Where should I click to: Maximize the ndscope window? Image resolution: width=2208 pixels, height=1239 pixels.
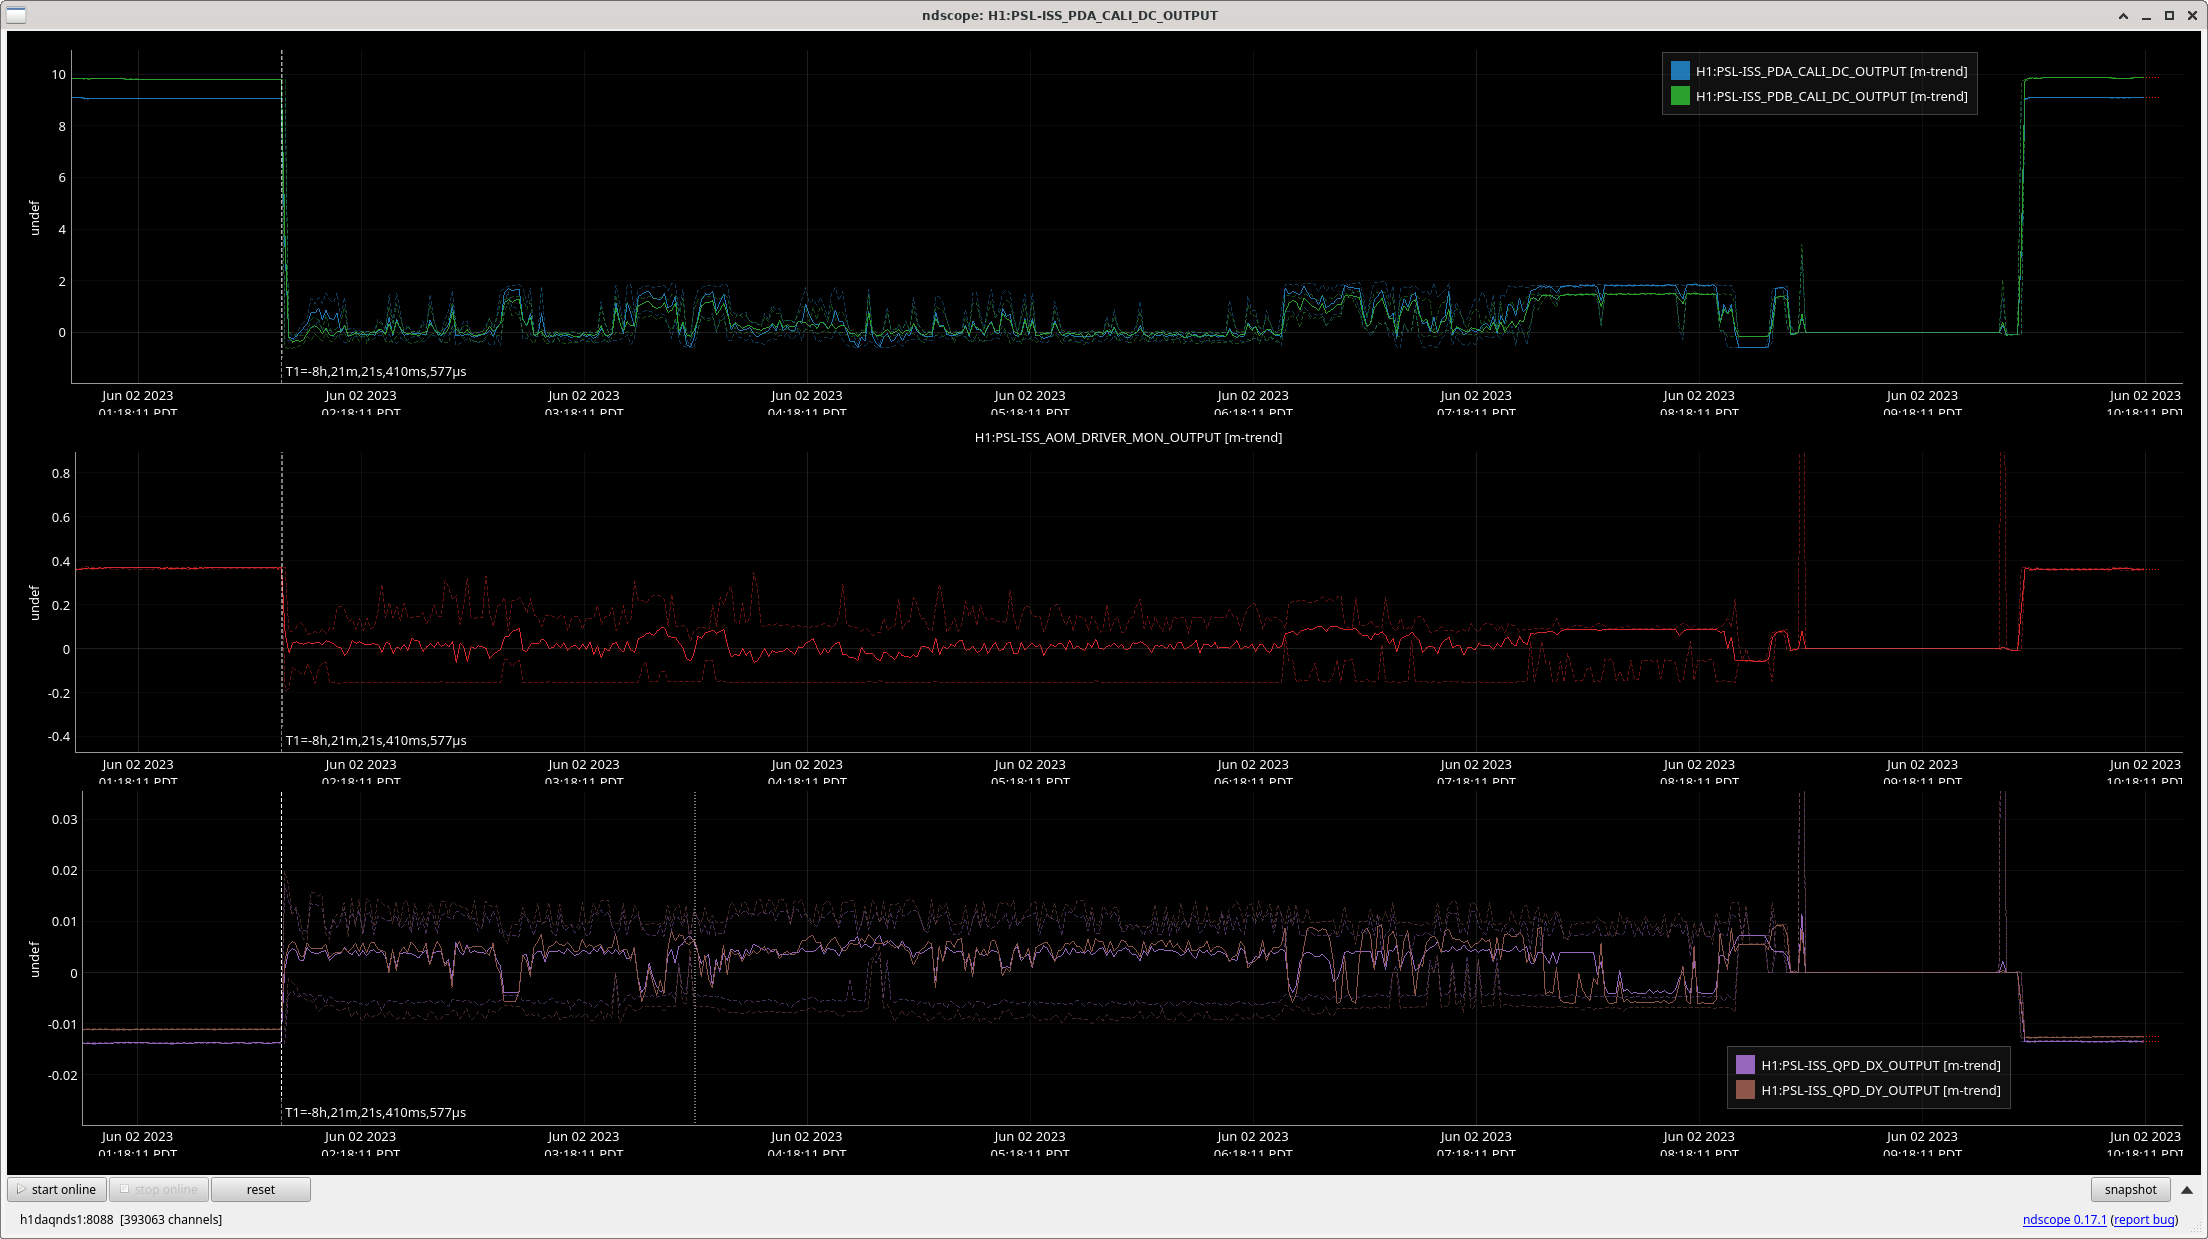(2169, 16)
